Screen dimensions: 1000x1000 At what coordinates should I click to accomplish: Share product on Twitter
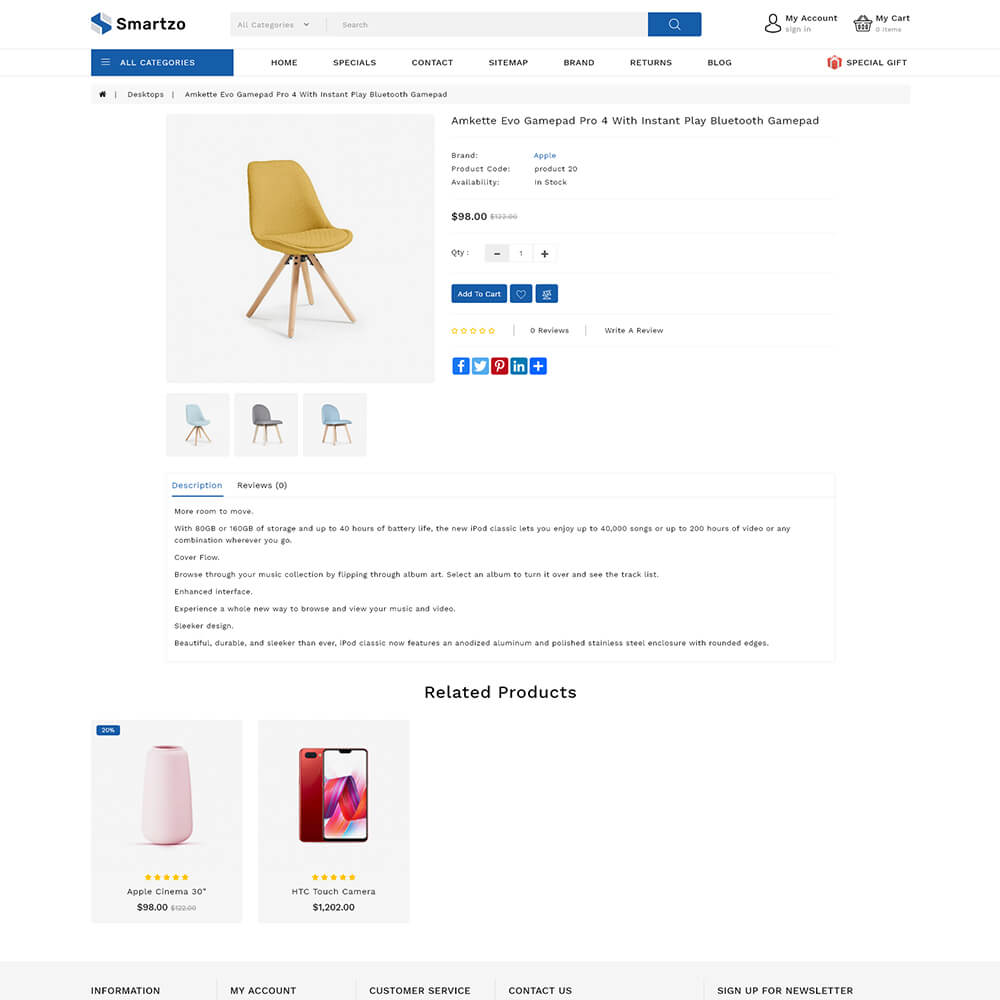click(x=480, y=366)
